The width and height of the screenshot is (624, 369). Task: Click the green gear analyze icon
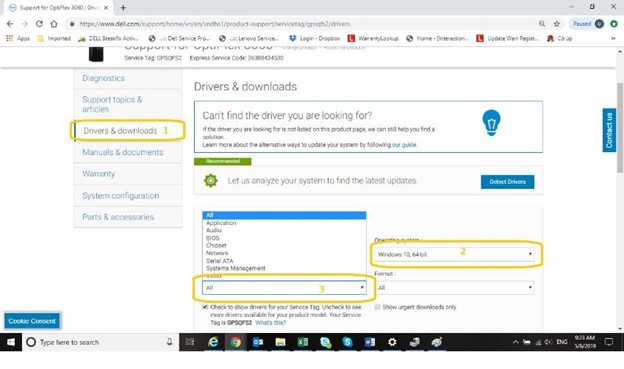coord(211,181)
